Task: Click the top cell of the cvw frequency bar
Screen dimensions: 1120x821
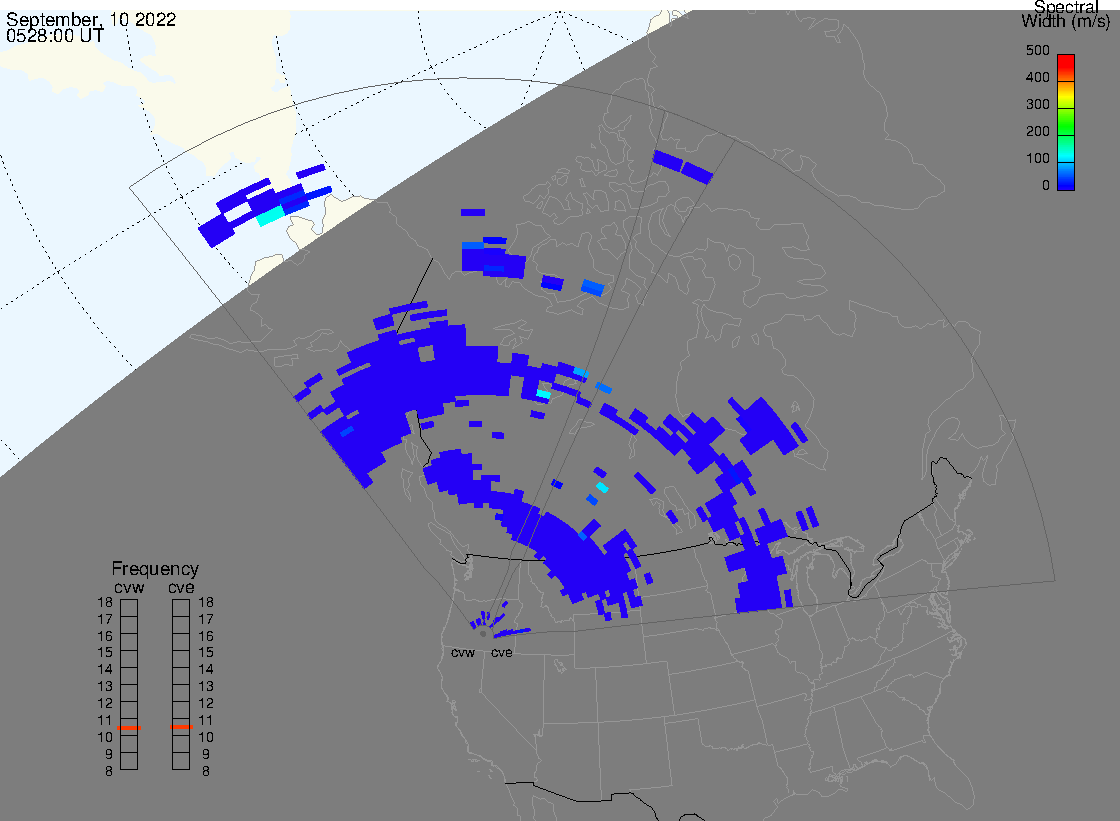Action: [x=129, y=608]
